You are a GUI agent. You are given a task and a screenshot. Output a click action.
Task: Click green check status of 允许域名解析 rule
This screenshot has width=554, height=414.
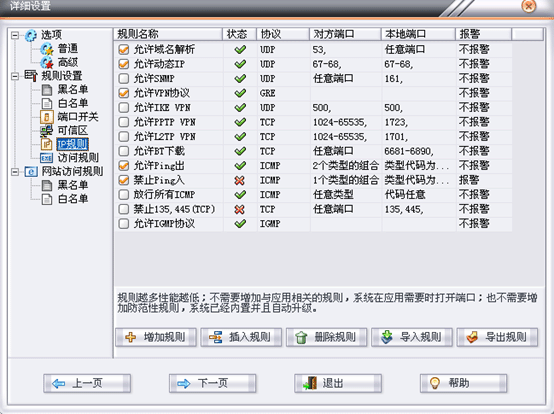click(240, 49)
